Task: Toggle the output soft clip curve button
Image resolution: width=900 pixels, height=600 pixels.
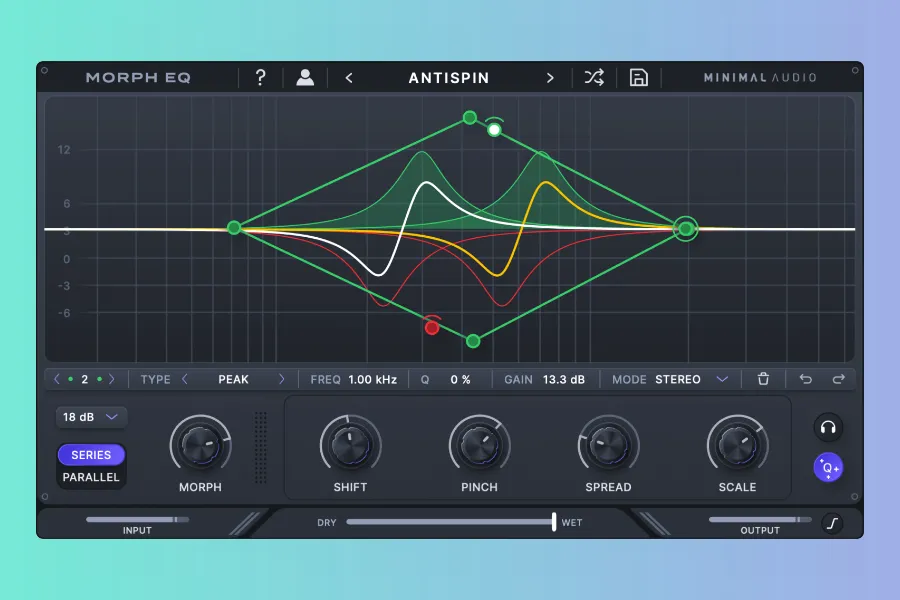Action: 832,523
